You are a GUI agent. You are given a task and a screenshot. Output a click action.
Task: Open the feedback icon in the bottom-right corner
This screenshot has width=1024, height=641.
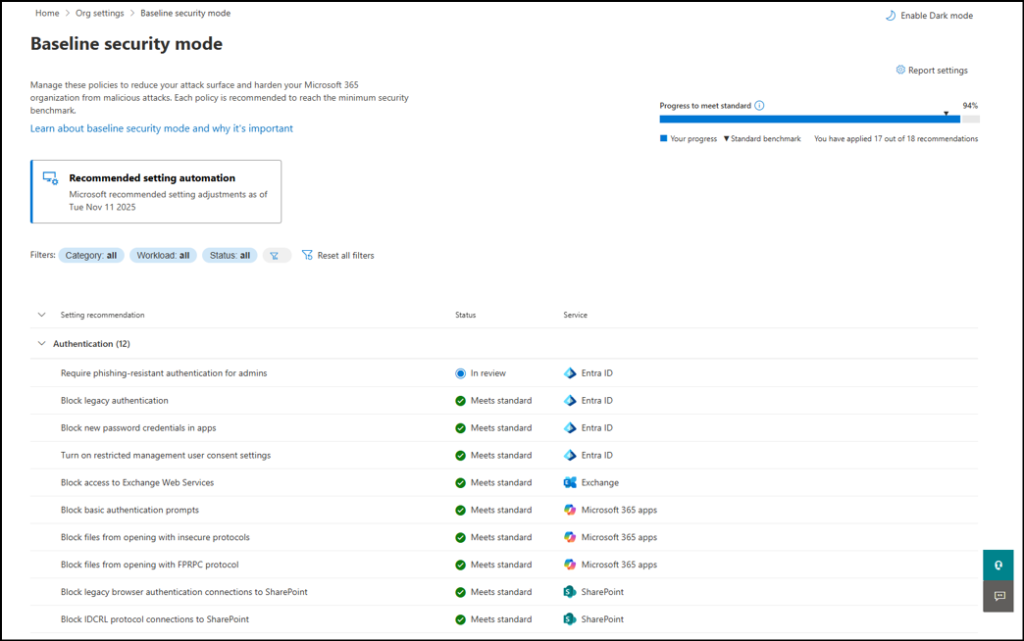coord(998,596)
